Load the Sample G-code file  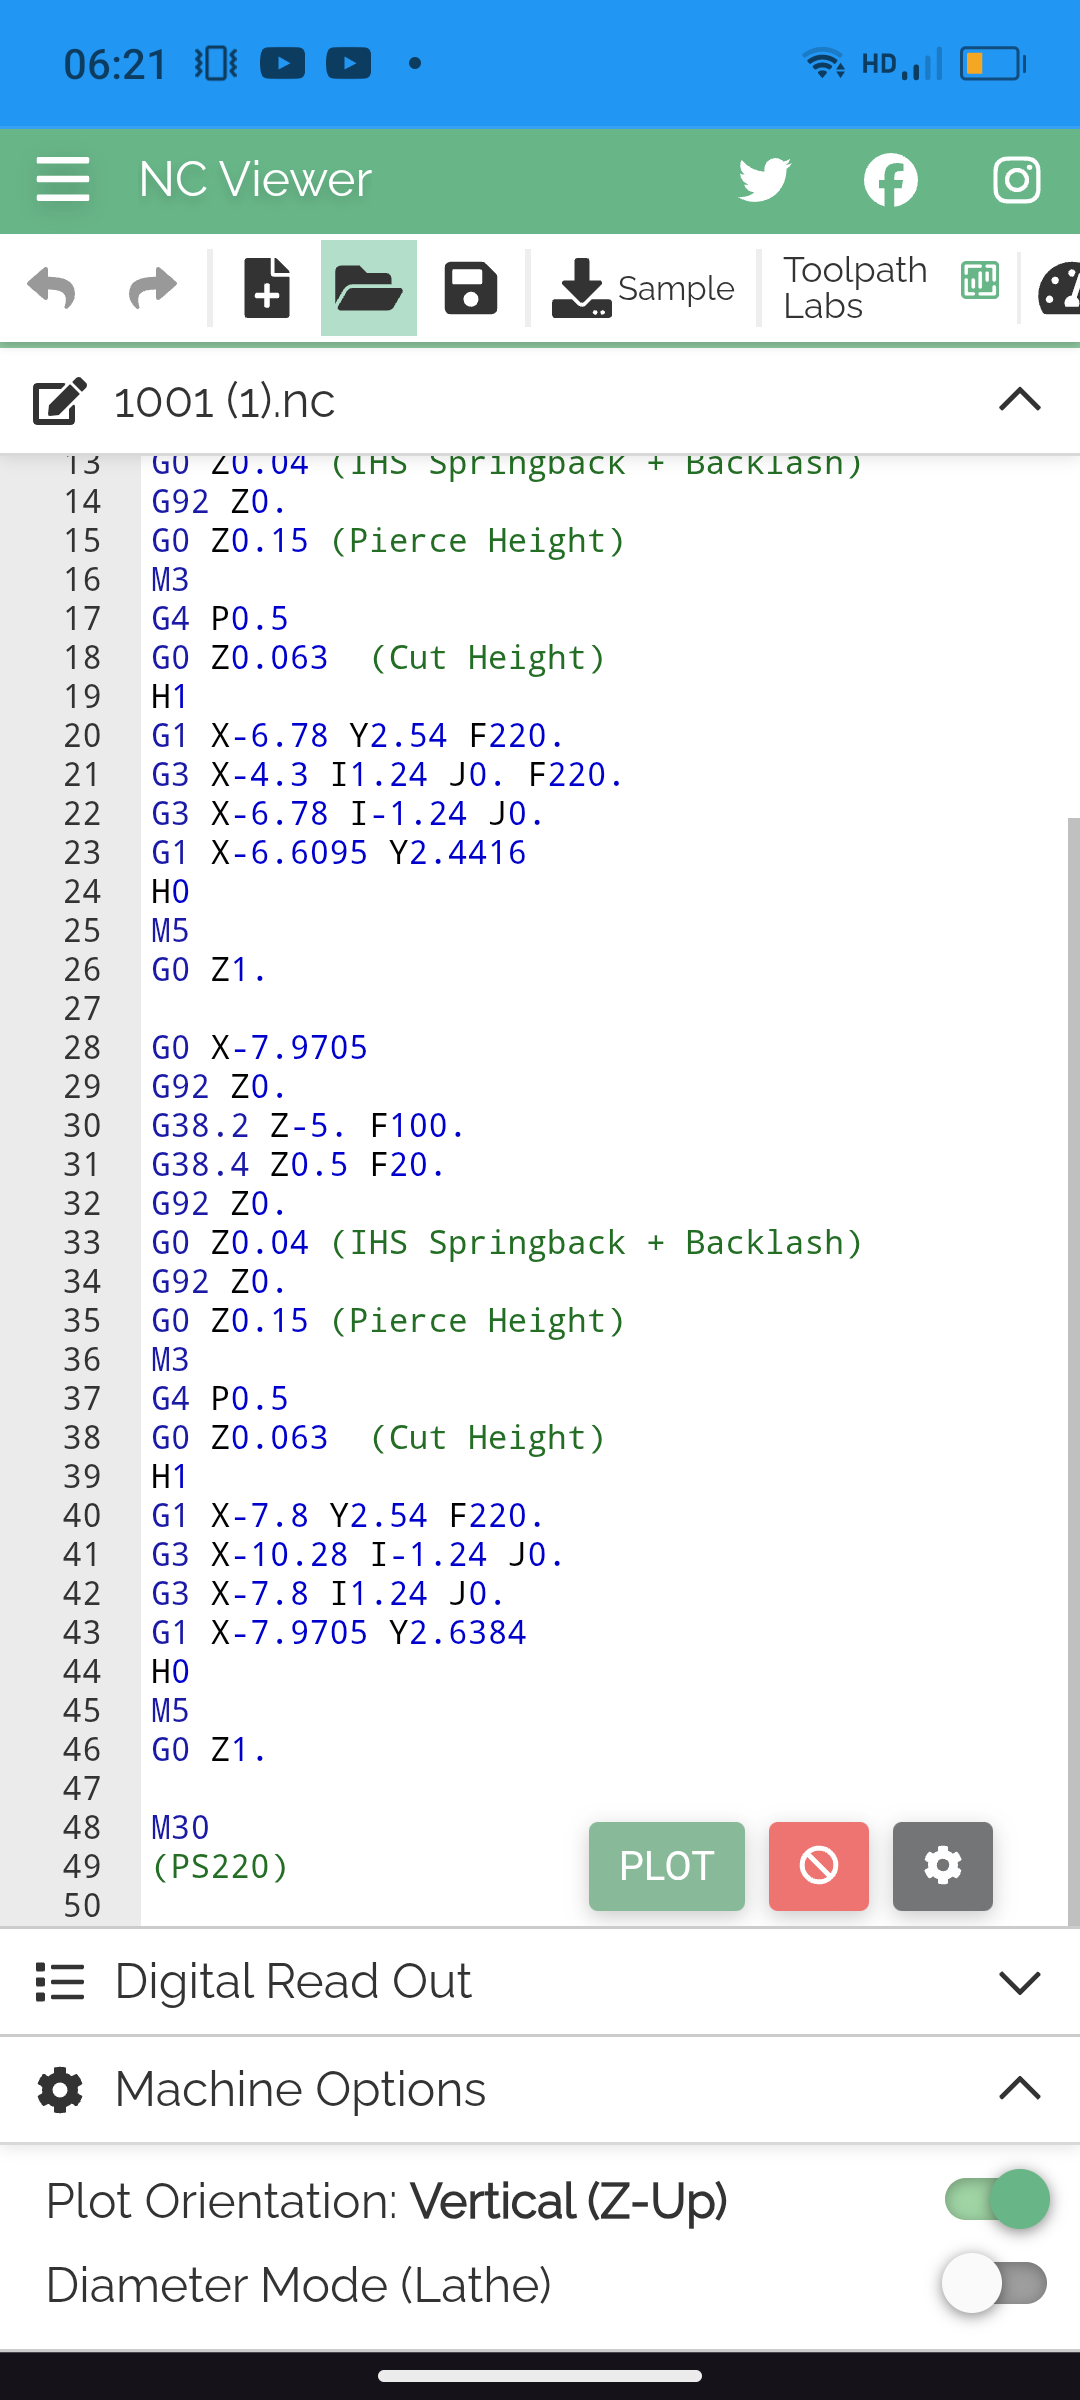(643, 289)
